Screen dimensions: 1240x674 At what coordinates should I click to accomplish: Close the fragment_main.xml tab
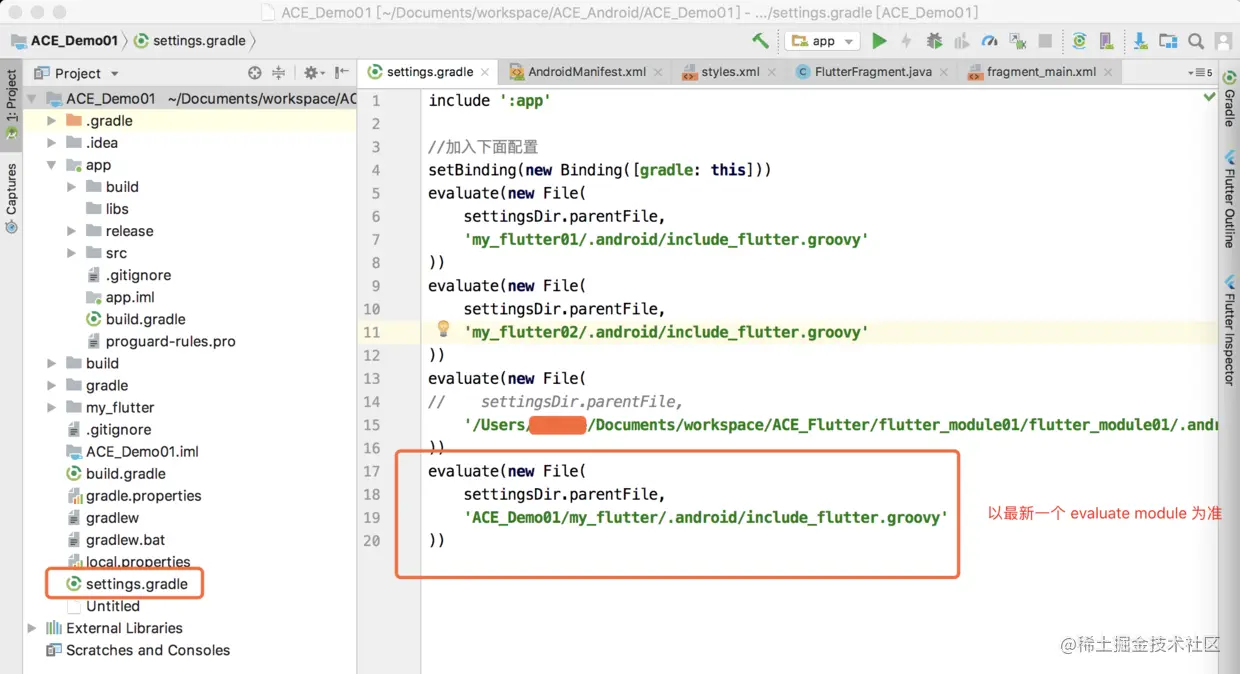[x=1108, y=73]
